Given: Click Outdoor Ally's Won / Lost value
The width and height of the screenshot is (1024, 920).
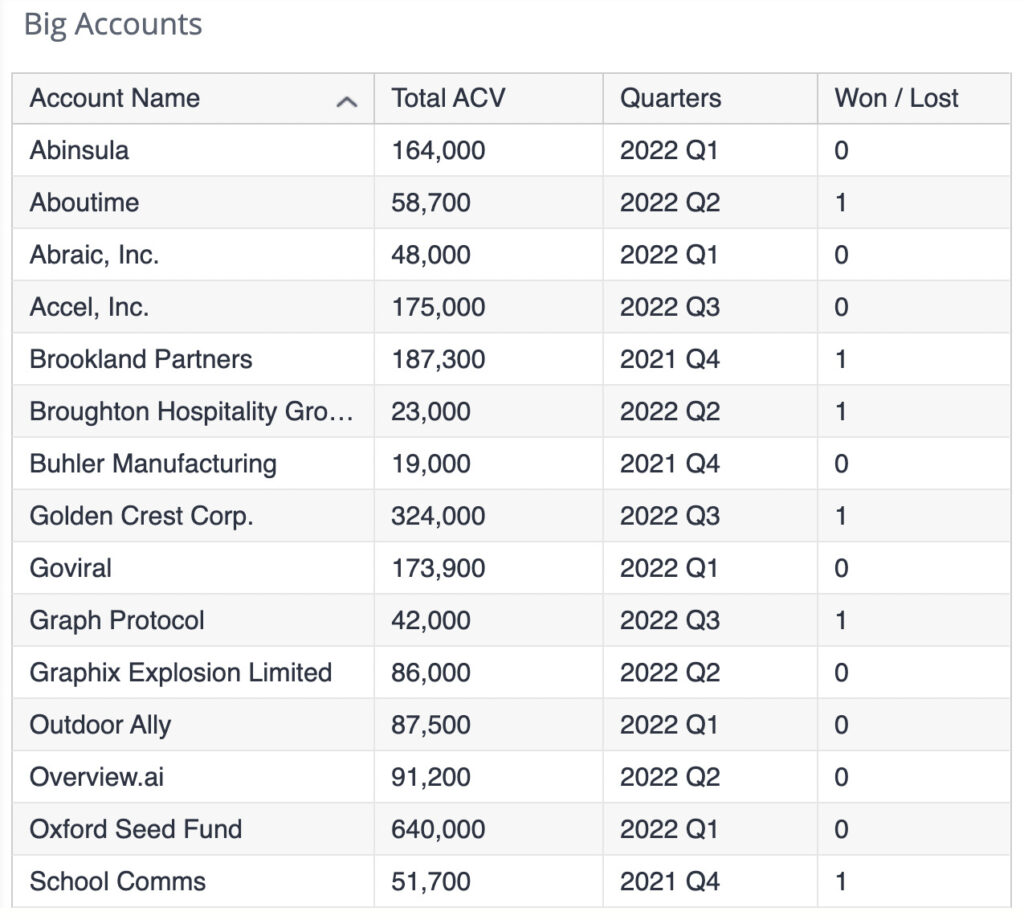Looking at the screenshot, I should click(x=841, y=725).
